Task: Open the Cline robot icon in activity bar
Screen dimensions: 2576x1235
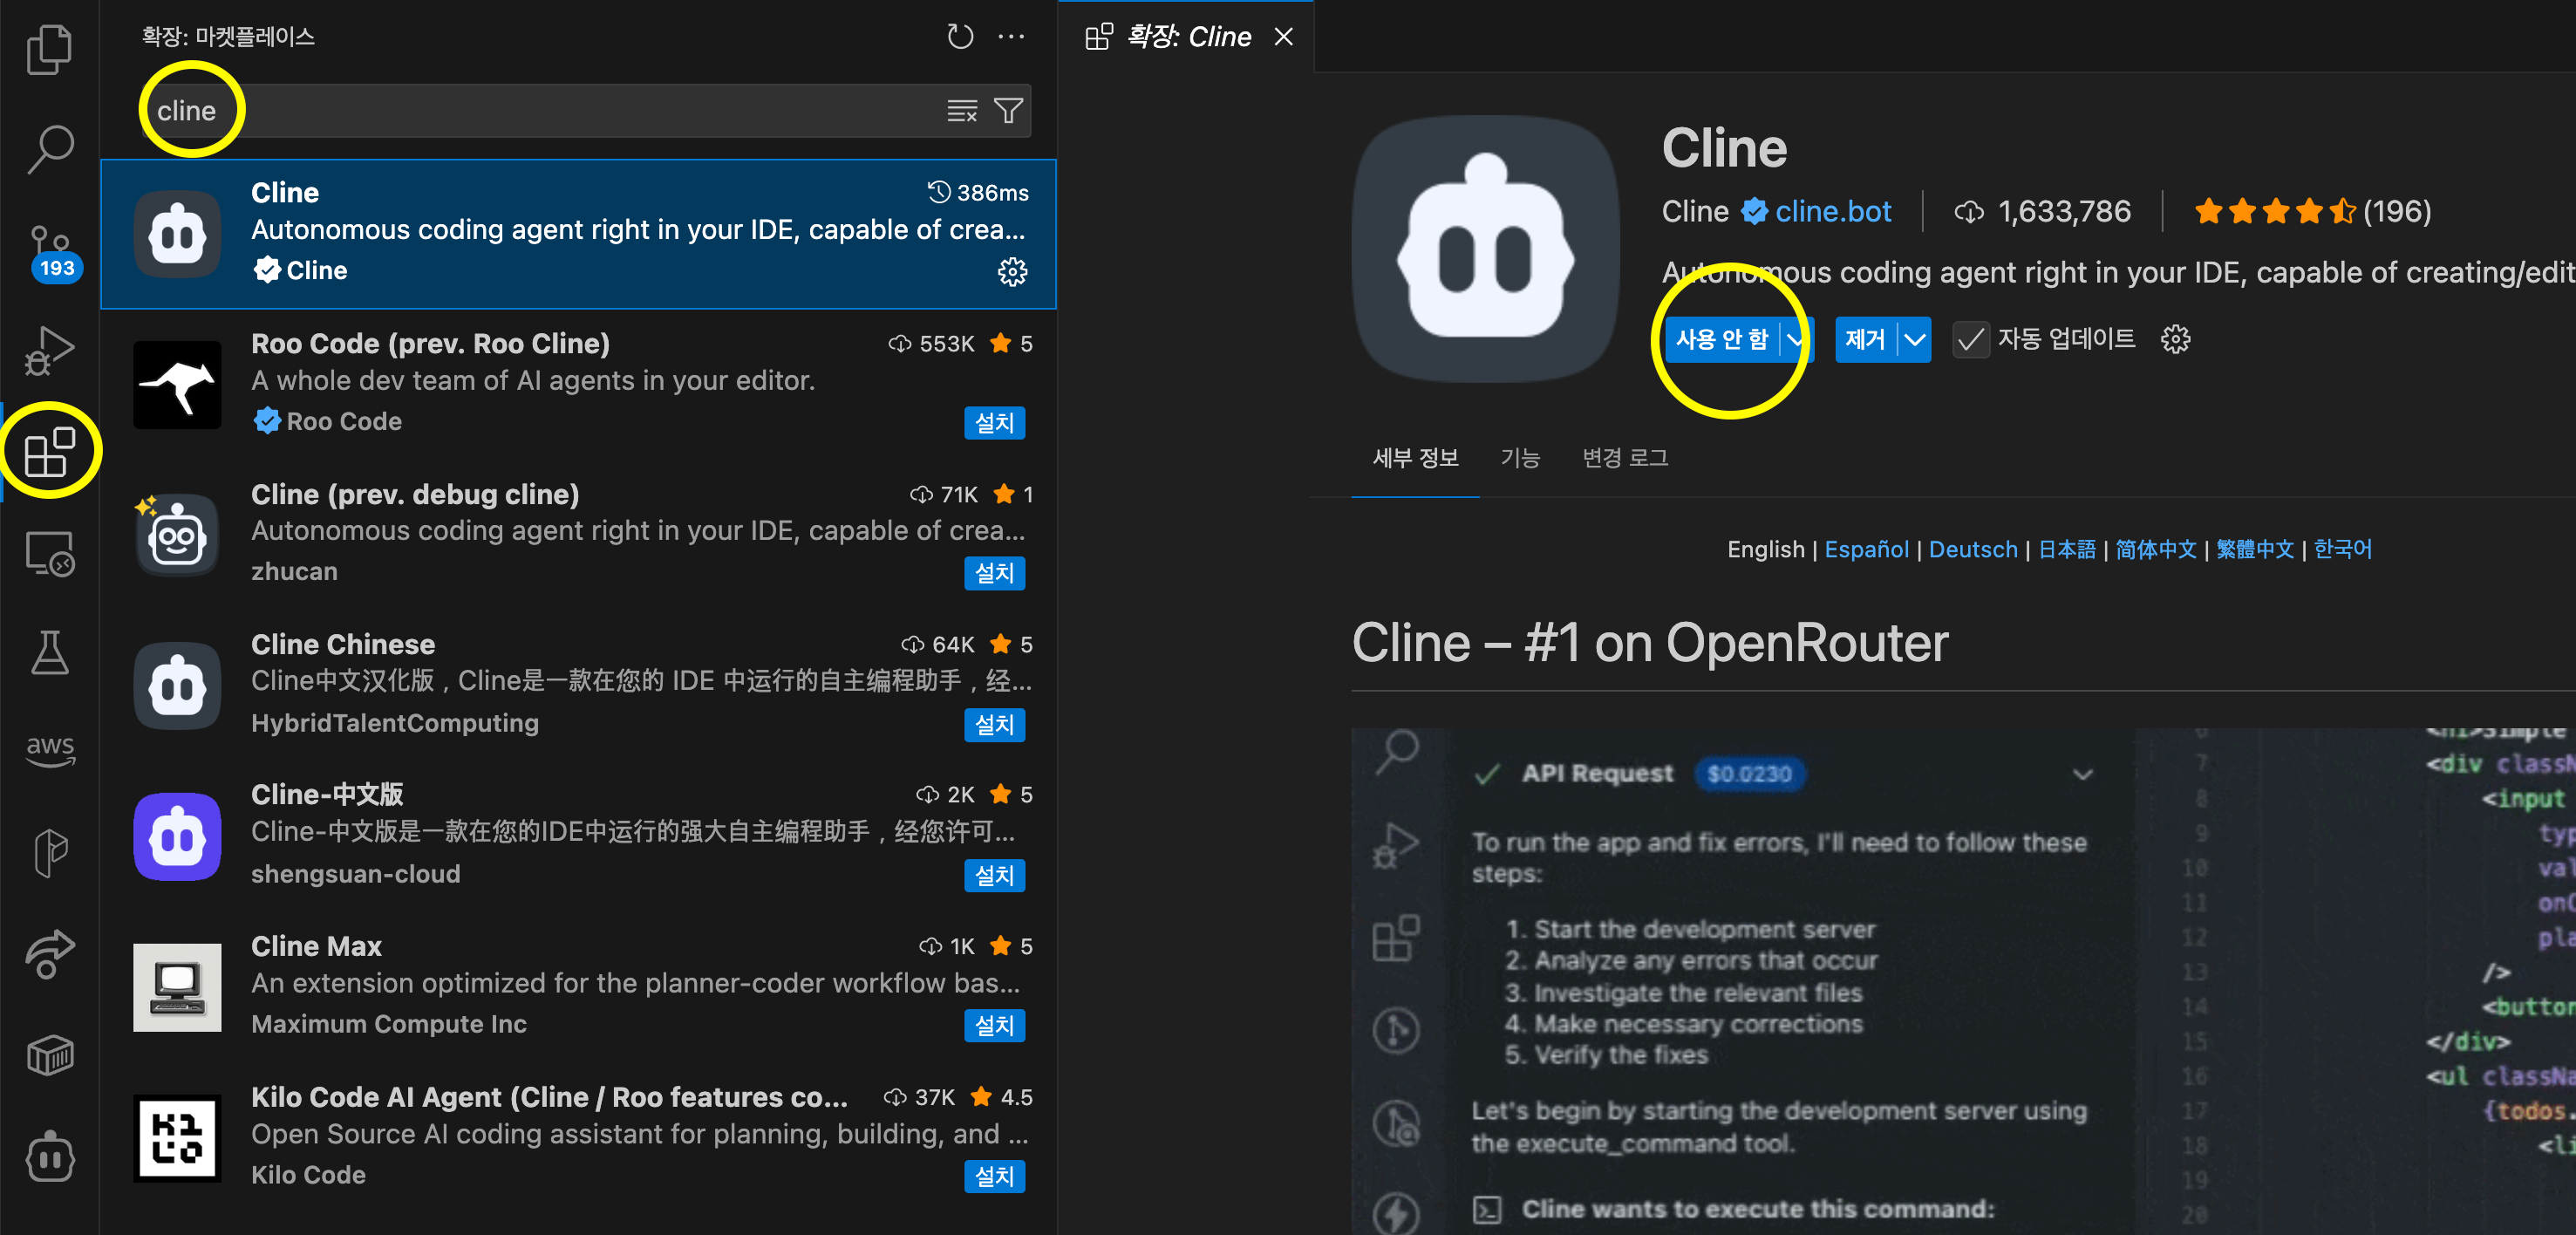Action: [49, 1157]
